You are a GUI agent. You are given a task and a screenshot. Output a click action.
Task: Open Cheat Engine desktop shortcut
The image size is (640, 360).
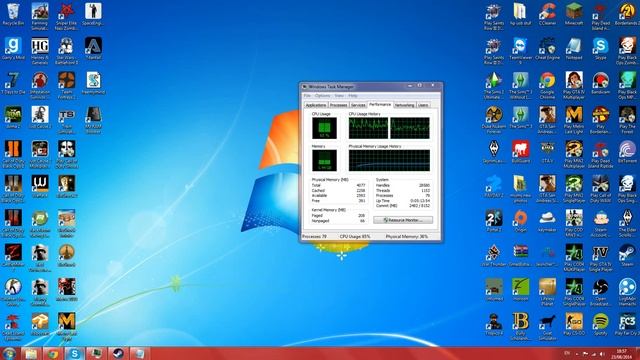(547, 49)
